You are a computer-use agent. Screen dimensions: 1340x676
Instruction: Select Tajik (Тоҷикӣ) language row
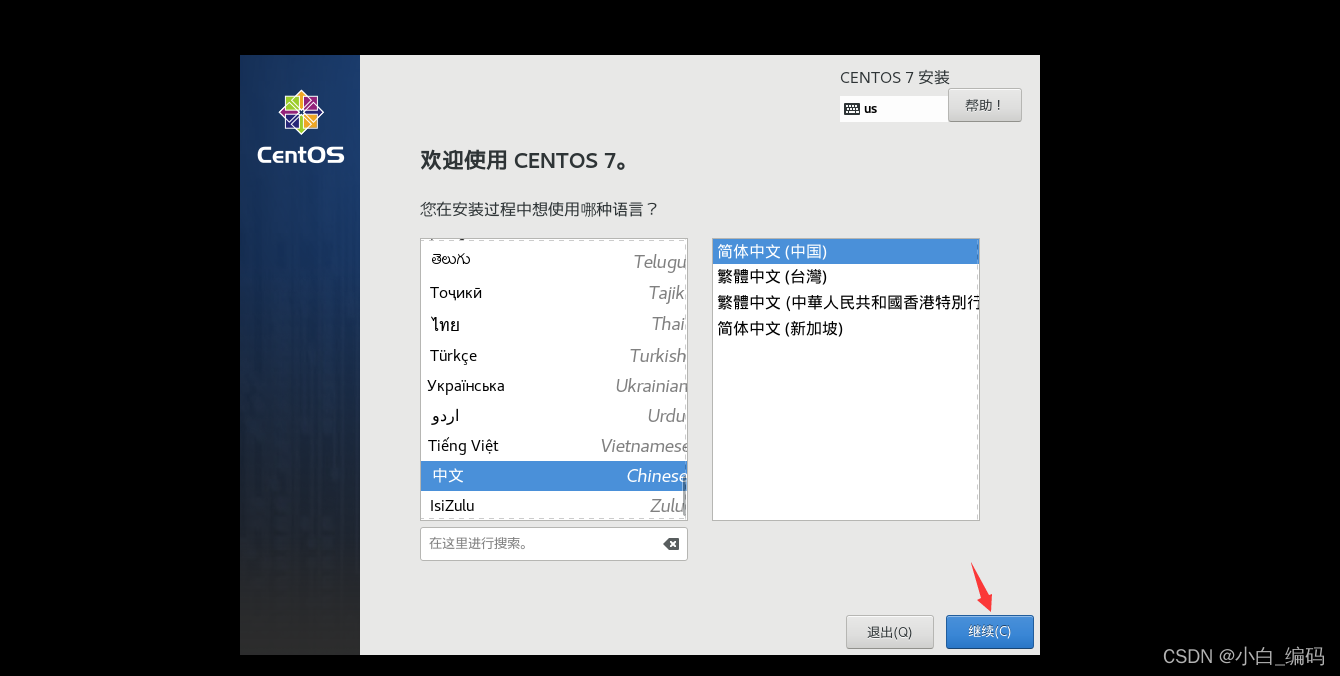554,293
